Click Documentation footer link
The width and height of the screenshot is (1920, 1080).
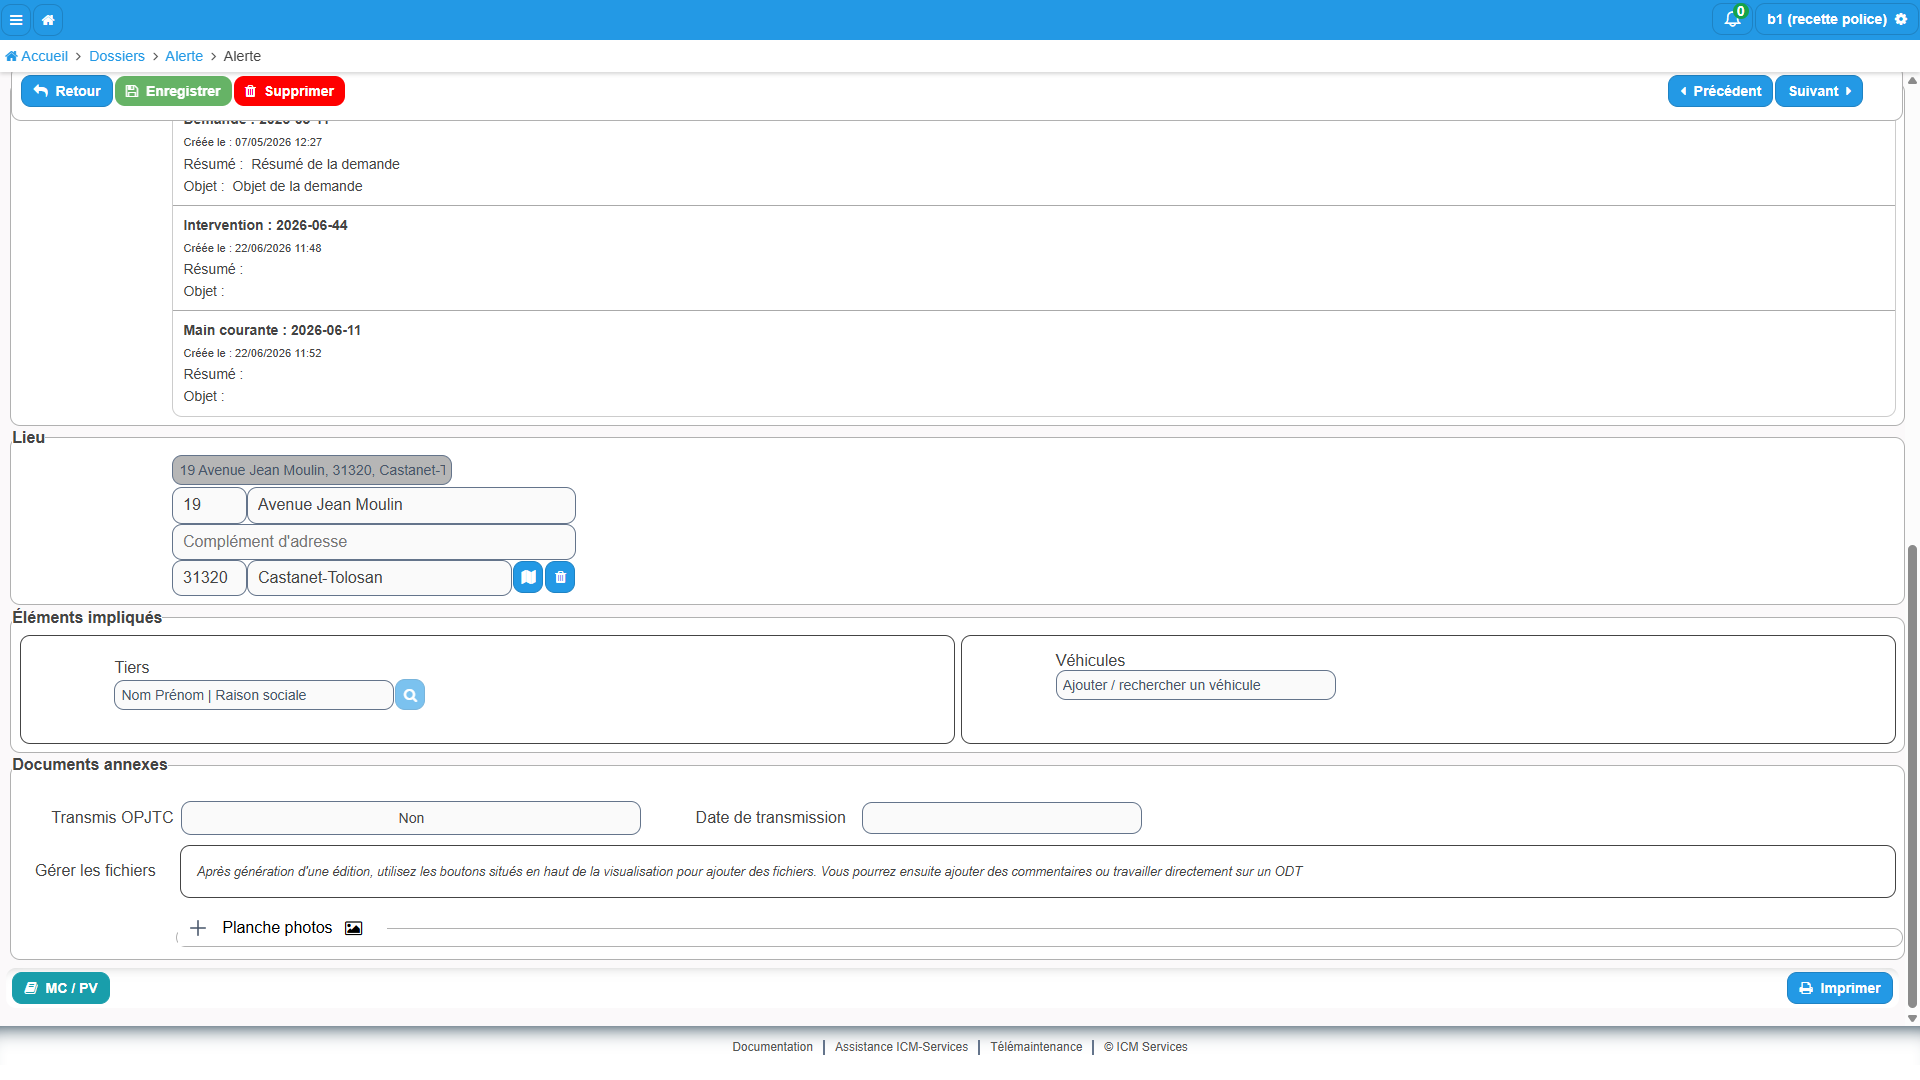point(772,1047)
